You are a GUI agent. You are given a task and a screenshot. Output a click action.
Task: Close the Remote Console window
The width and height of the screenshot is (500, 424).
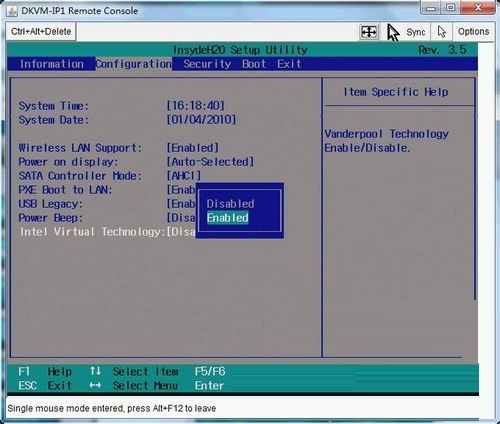coord(478,8)
